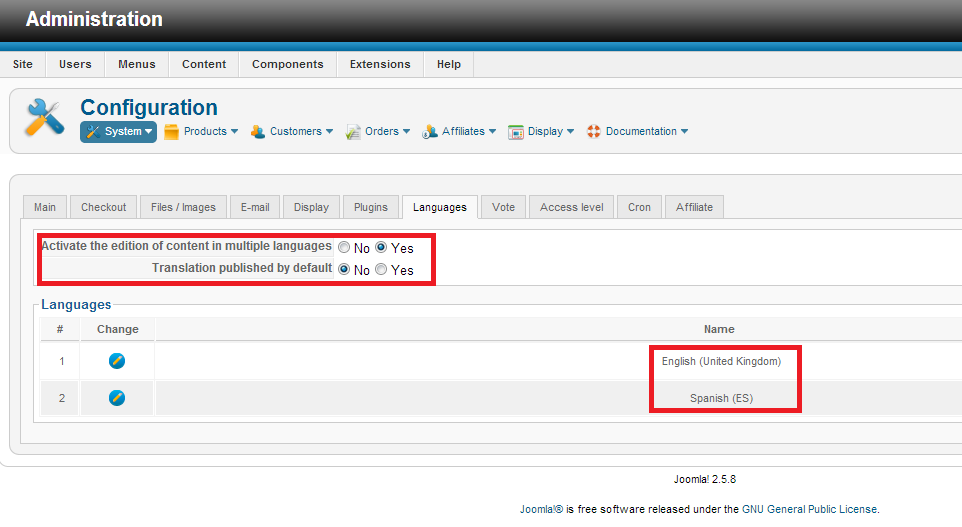Click the English (United Kingdom) language name
This screenshot has height=527, width=962.
[x=721, y=361]
